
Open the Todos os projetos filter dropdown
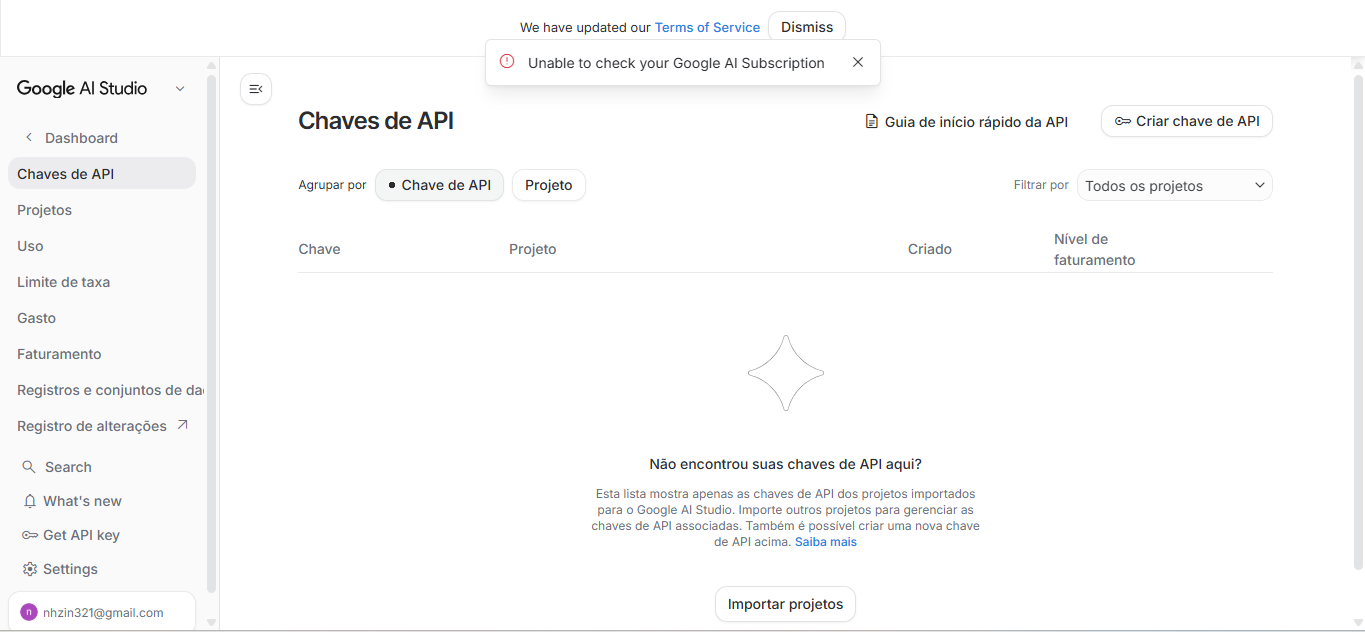(1174, 185)
